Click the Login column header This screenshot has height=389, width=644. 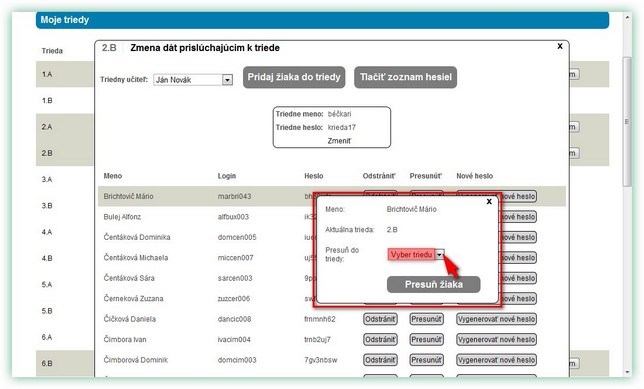point(227,176)
